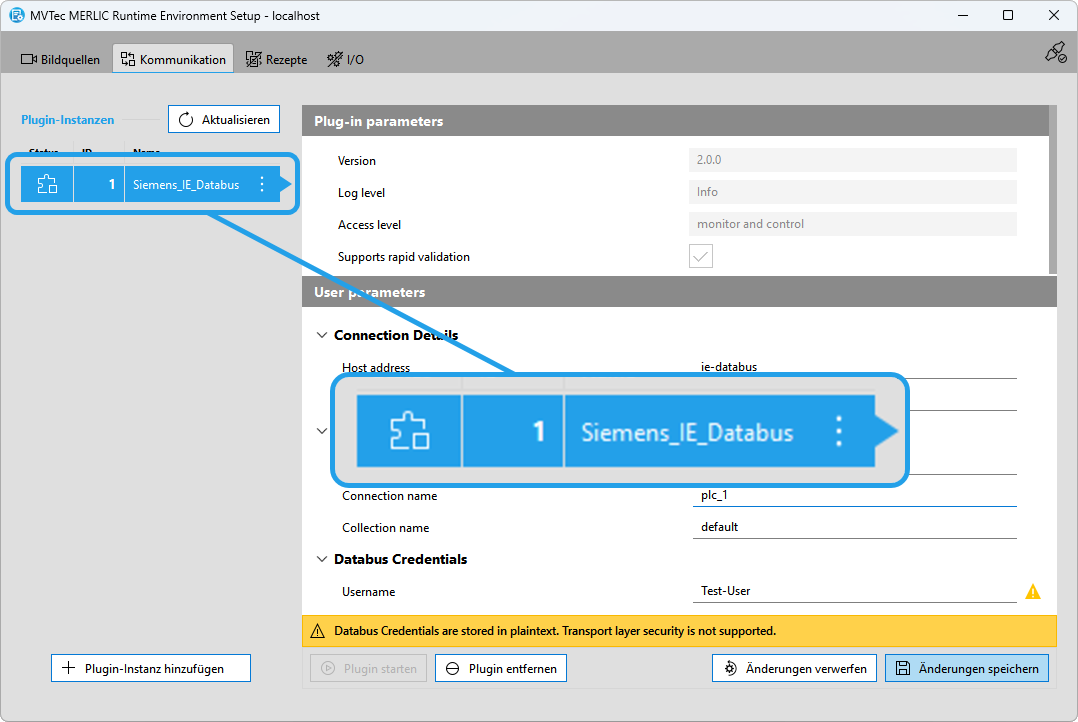Open three-dot menu for Siemens_IE_Databus
The width and height of the screenshot is (1078, 722).
tap(262, 184)
